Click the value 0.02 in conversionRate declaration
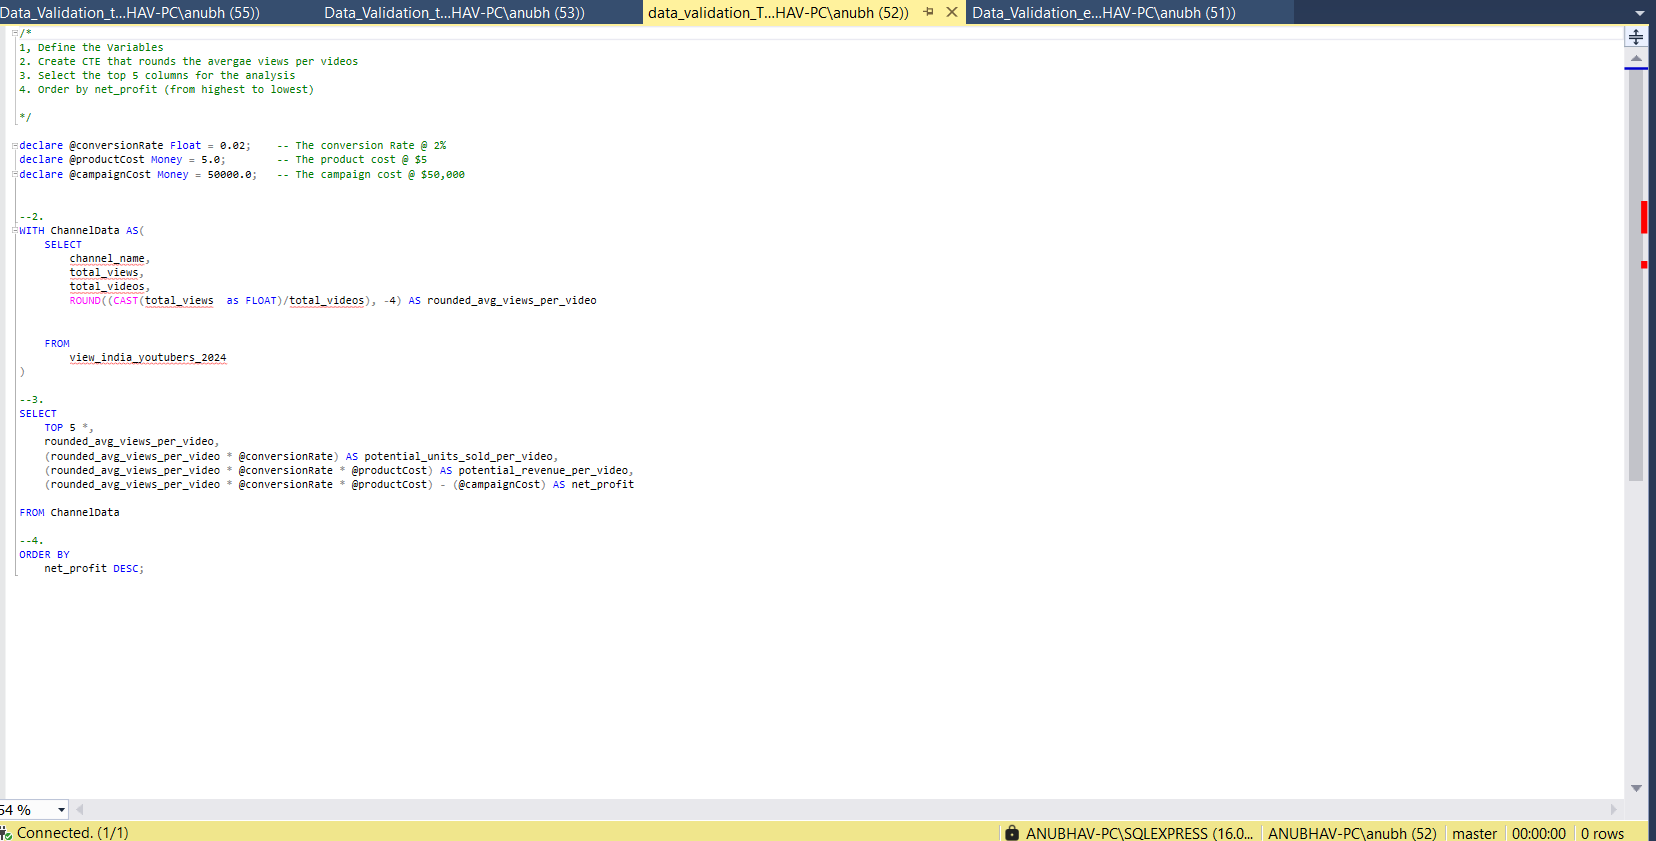The width and height of the screenshot is (1656, 841). coord(233,146)
